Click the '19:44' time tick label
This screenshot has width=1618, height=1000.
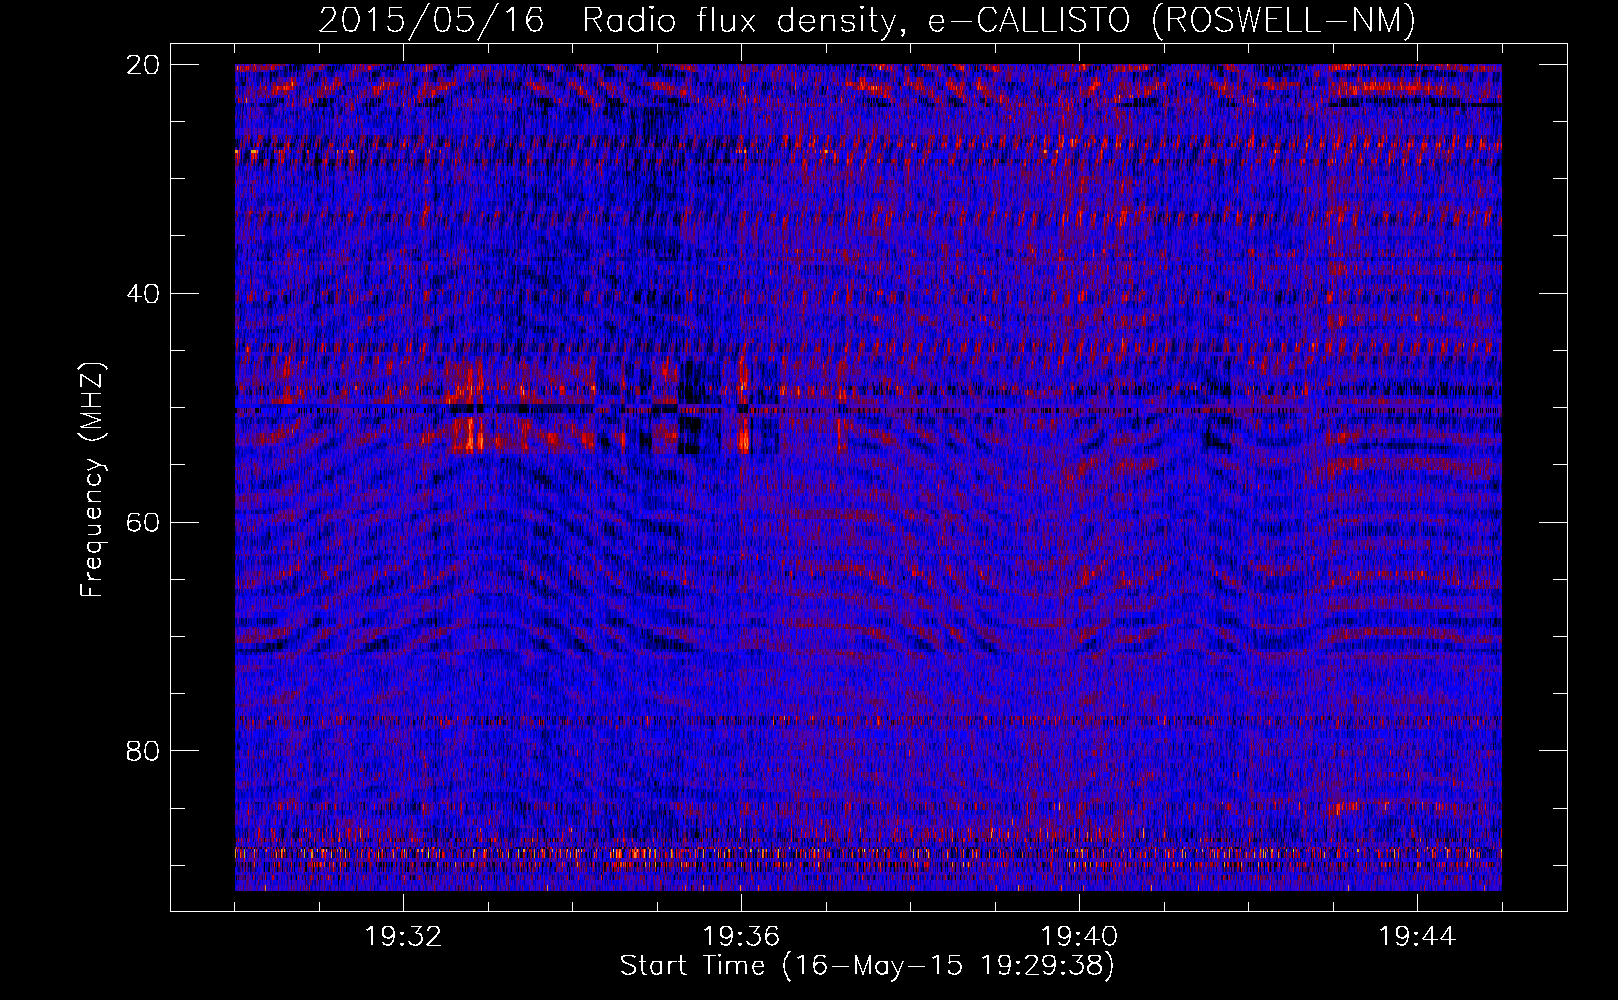1417,937
